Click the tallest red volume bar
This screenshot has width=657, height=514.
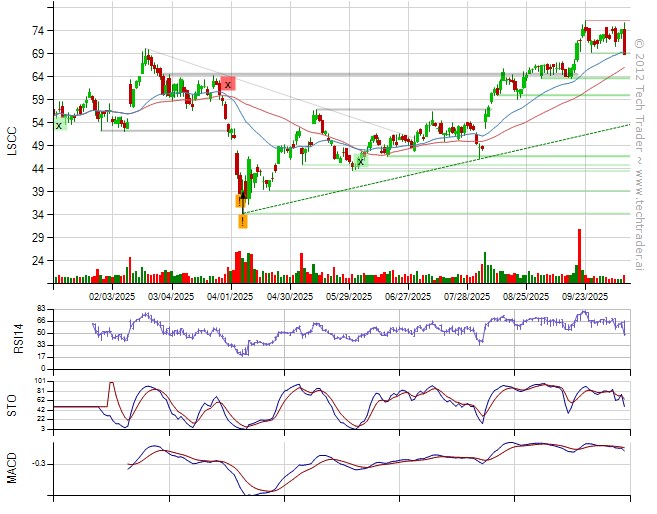(578, 255)
